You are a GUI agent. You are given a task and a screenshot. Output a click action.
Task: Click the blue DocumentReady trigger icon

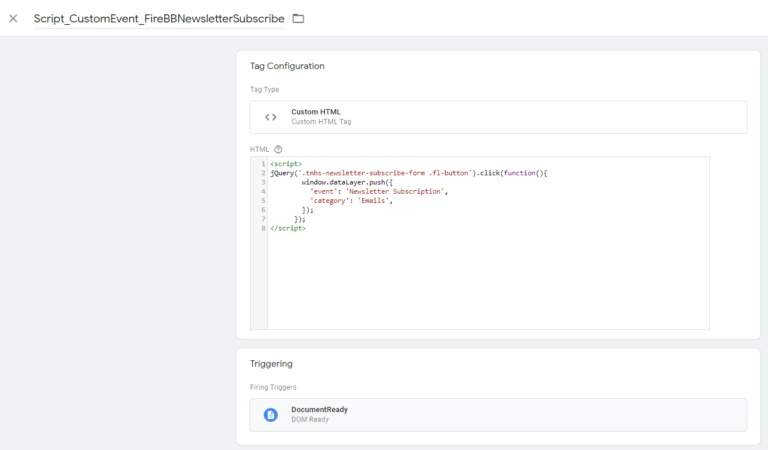tap(271, 415)
